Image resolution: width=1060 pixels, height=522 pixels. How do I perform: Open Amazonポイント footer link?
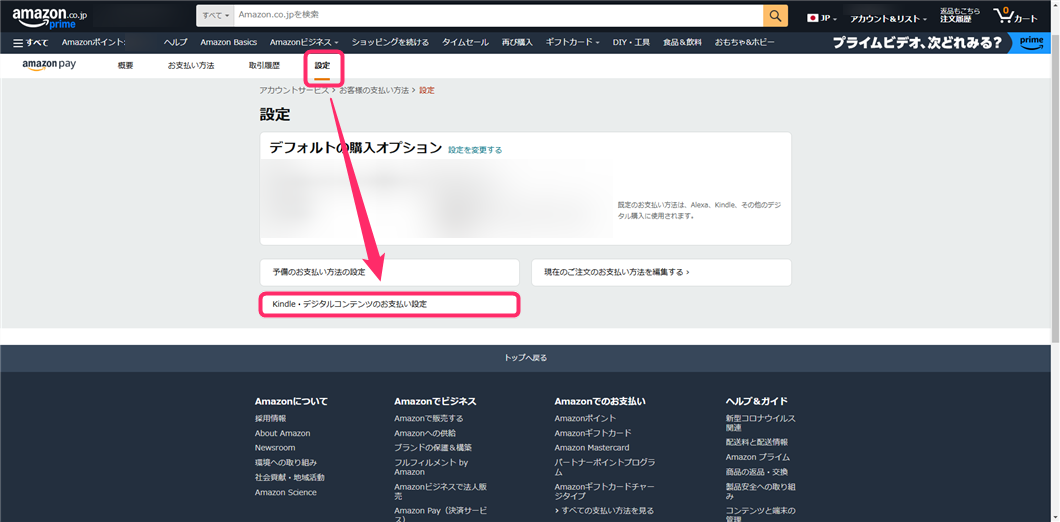click(585, 419)
